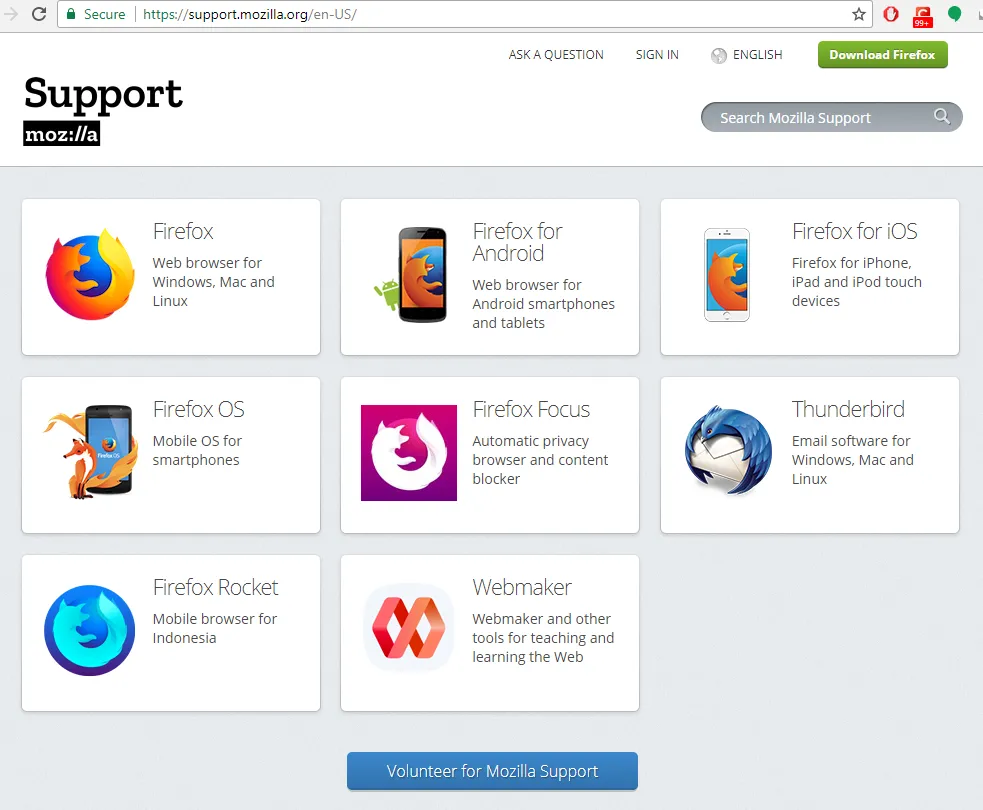Image resolution: width=983 pixels, height=810 pixels.
Task: Focus the Search Mozilla Support field
Action: 831,117
